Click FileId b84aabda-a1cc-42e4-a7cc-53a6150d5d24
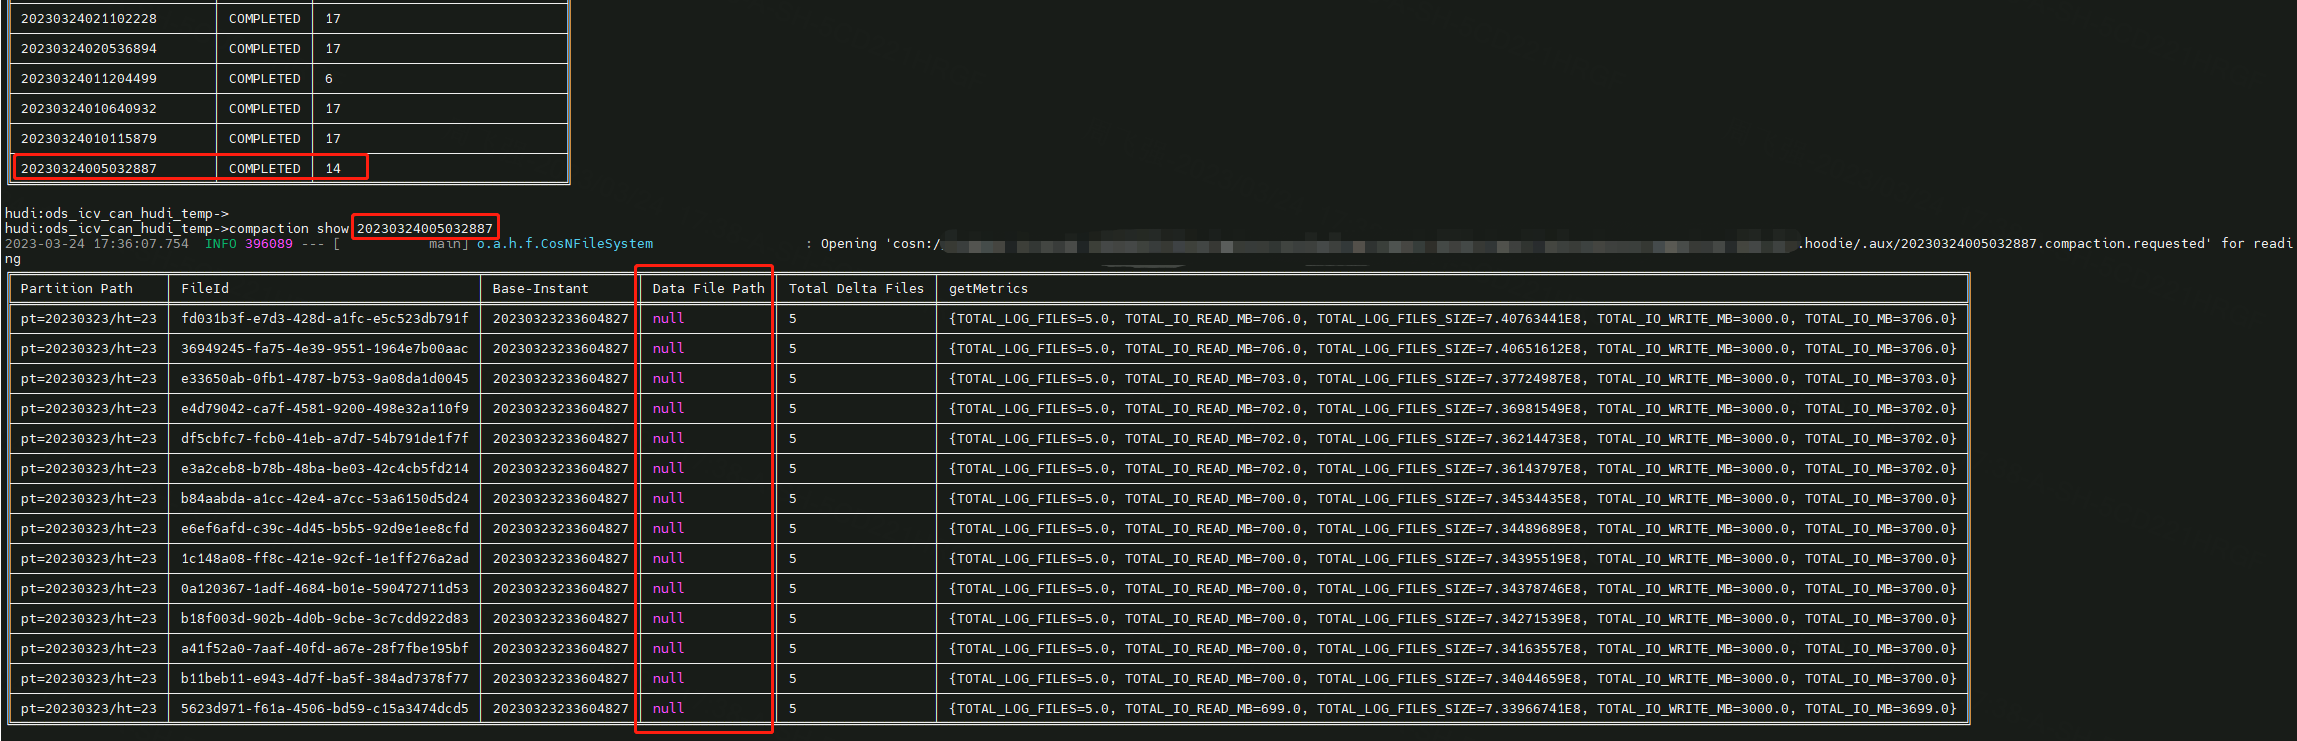Image resolution: width=2297 pixels, height=741 pixels. pos(325,498)
